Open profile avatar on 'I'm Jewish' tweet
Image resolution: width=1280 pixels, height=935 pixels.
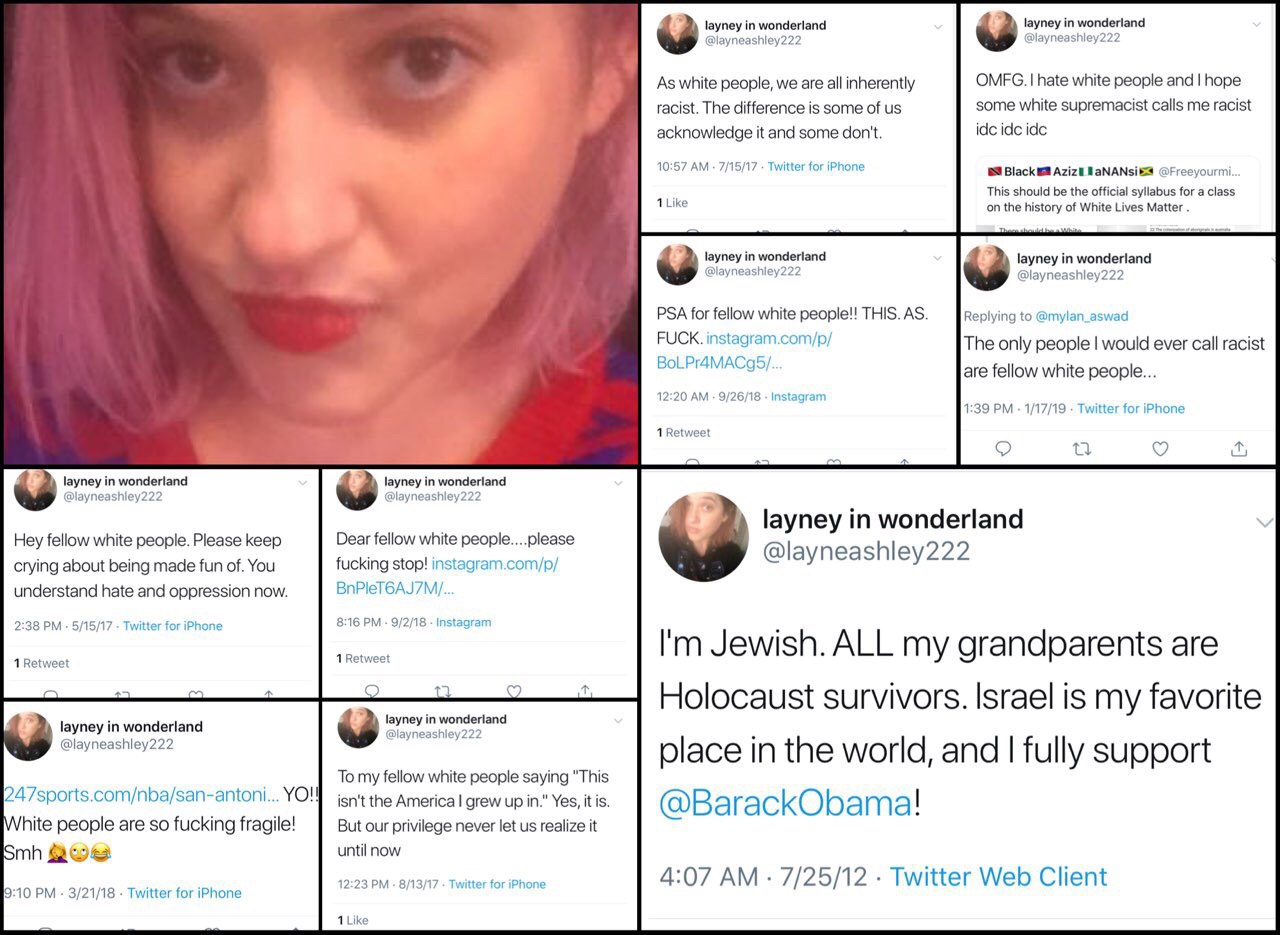704,537
